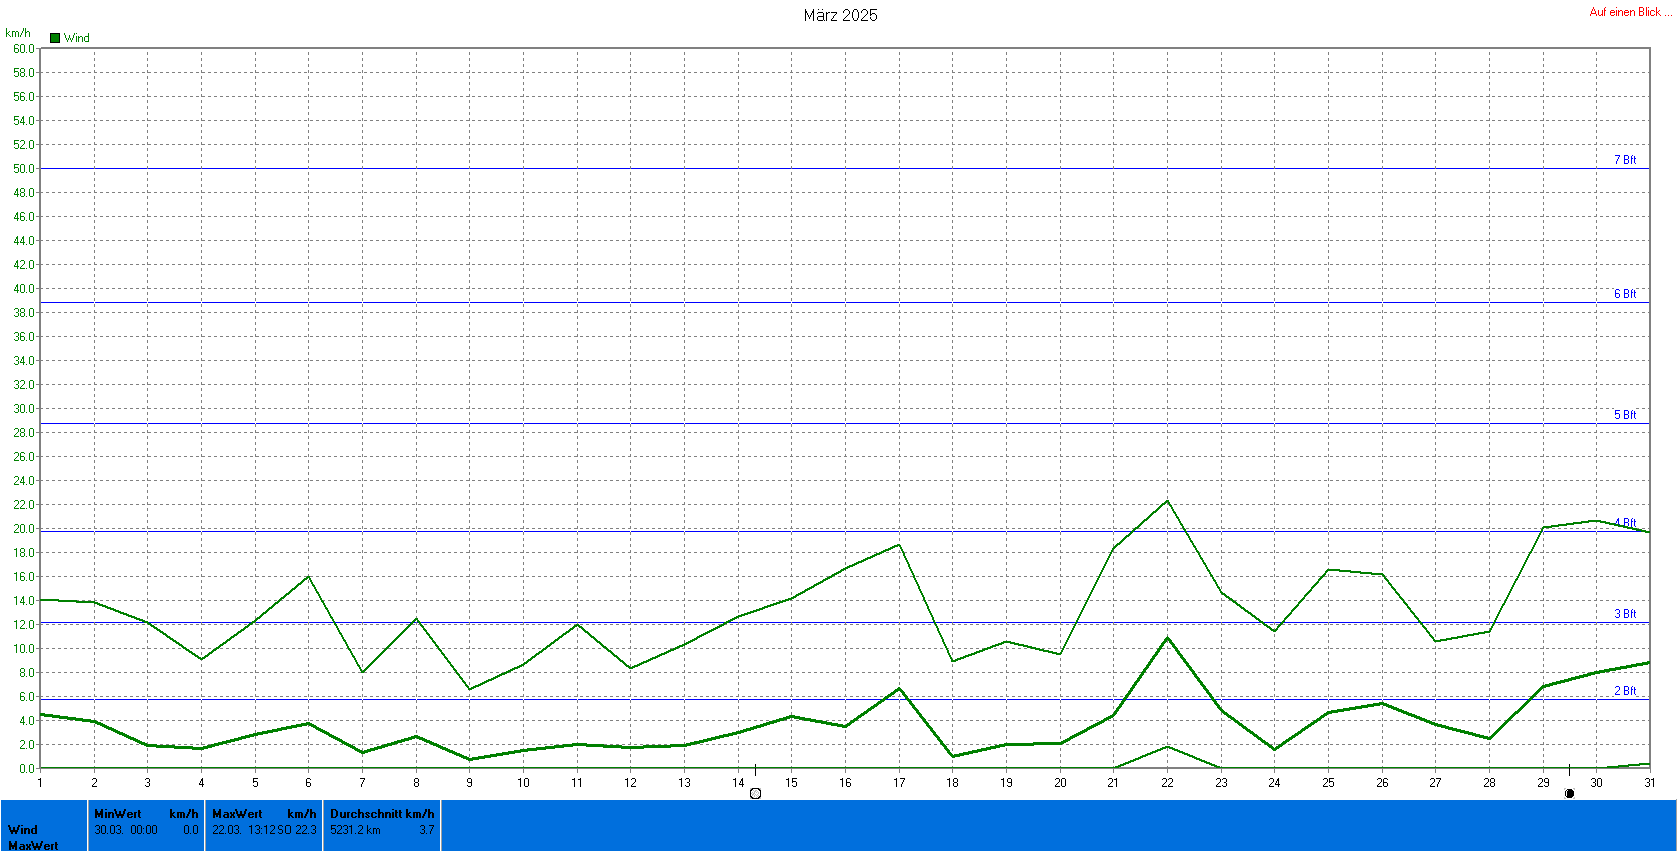Viewport: 1677px width, 851px height.
Task: Click the 'MinWert' column header
Action: (x=118, y=814)
